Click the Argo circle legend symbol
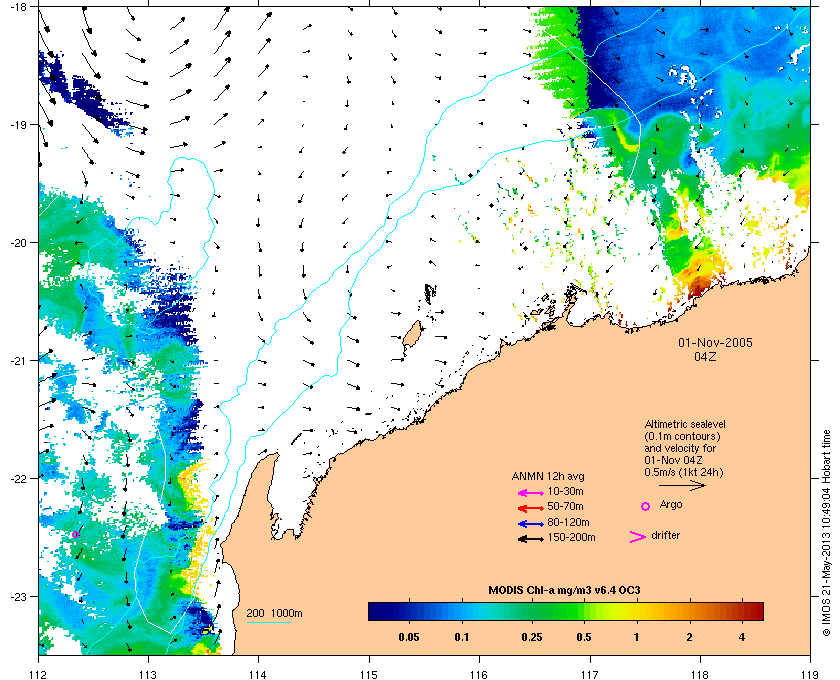This screenshot has height=680, width=840. [x=646, y=506]
